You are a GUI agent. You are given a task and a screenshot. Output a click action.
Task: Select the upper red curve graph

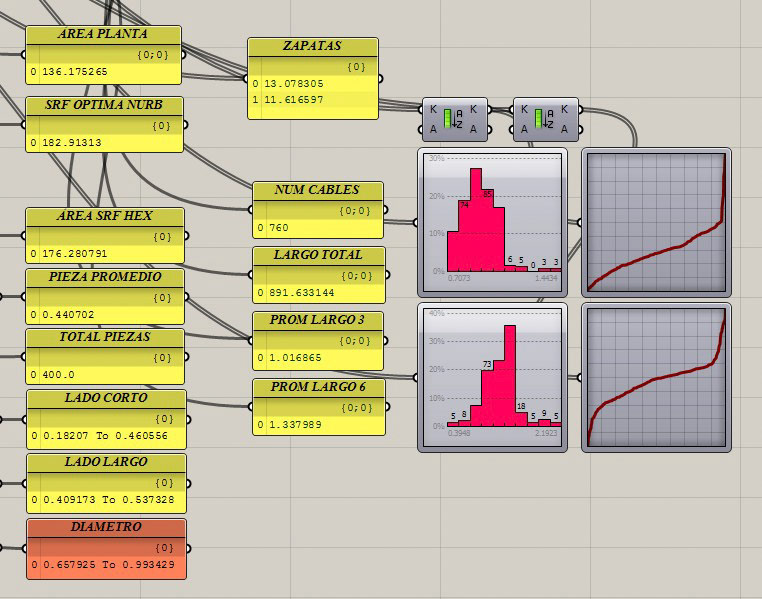(x=657, y=222)
